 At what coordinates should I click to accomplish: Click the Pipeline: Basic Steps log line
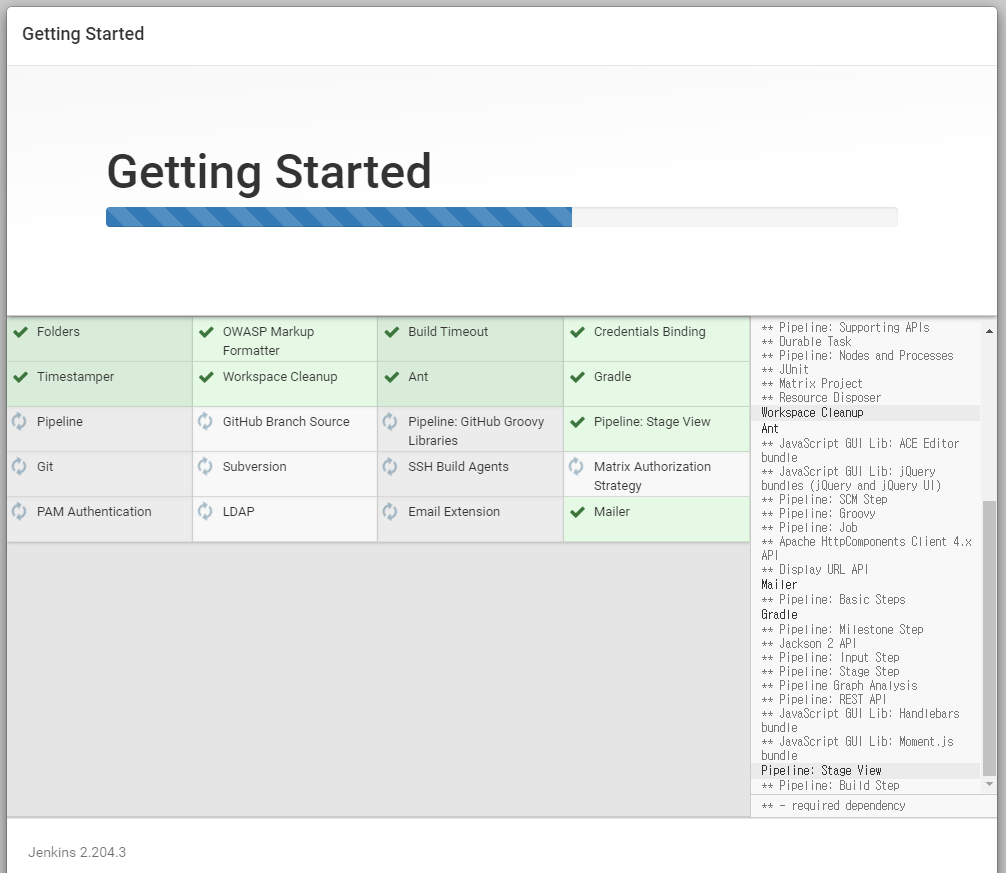pos(833,600)
